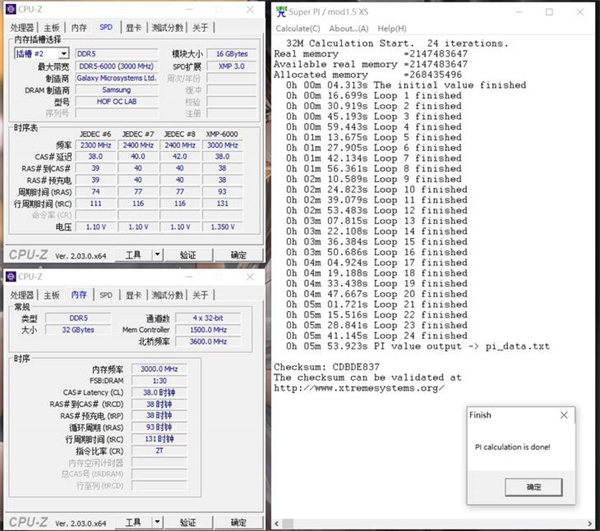This screenshot has width=600, height=531.
Task: Select 测试分数 tab in top CPU-Z window
Action: pyautogui.click(x=167, y=28)
